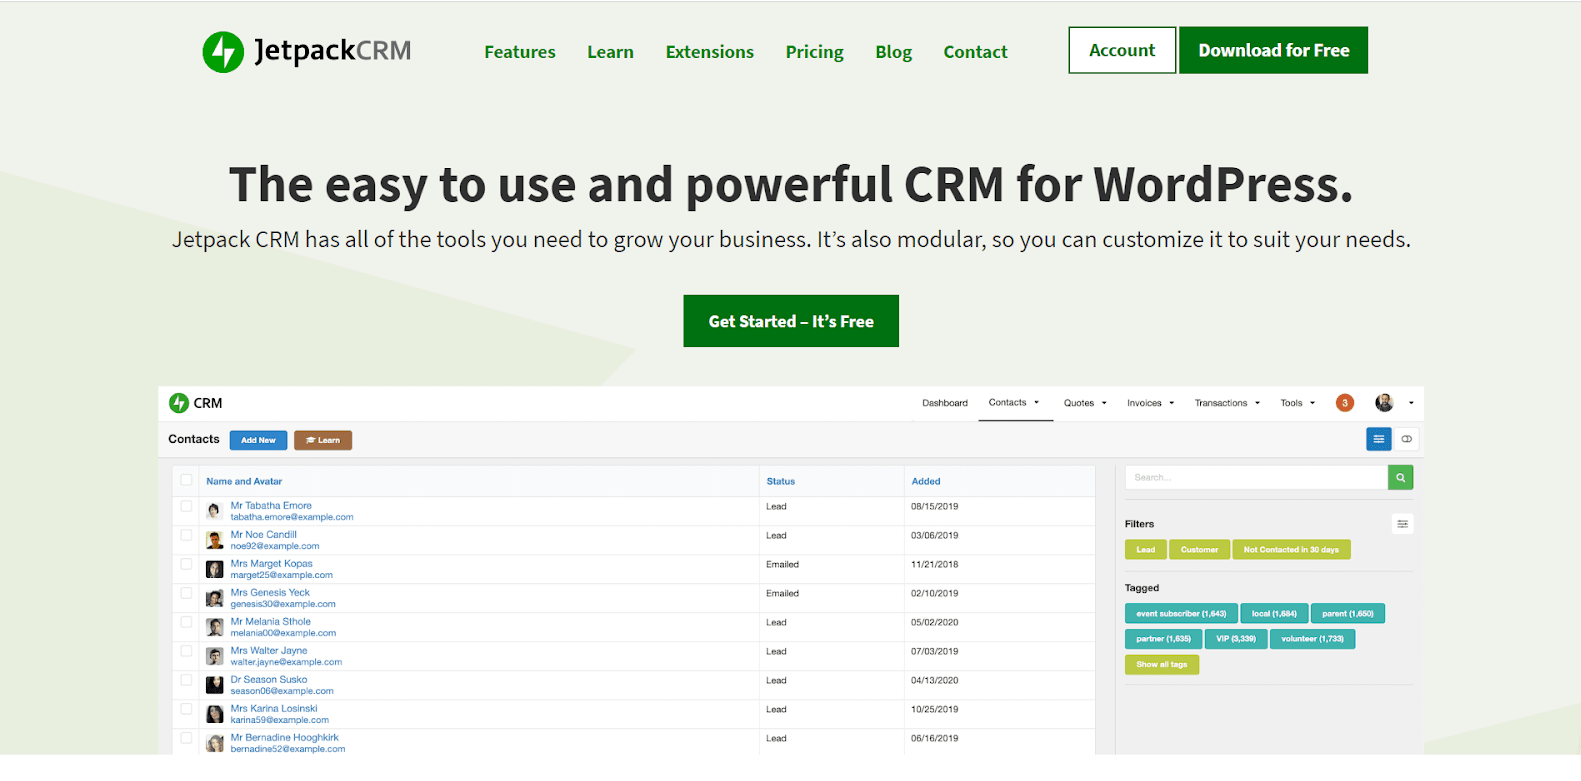Screen dimensions: 1581x781
Task: Toggle the column view eye button
Action: pyautogui.click(x=1406, y=439)
